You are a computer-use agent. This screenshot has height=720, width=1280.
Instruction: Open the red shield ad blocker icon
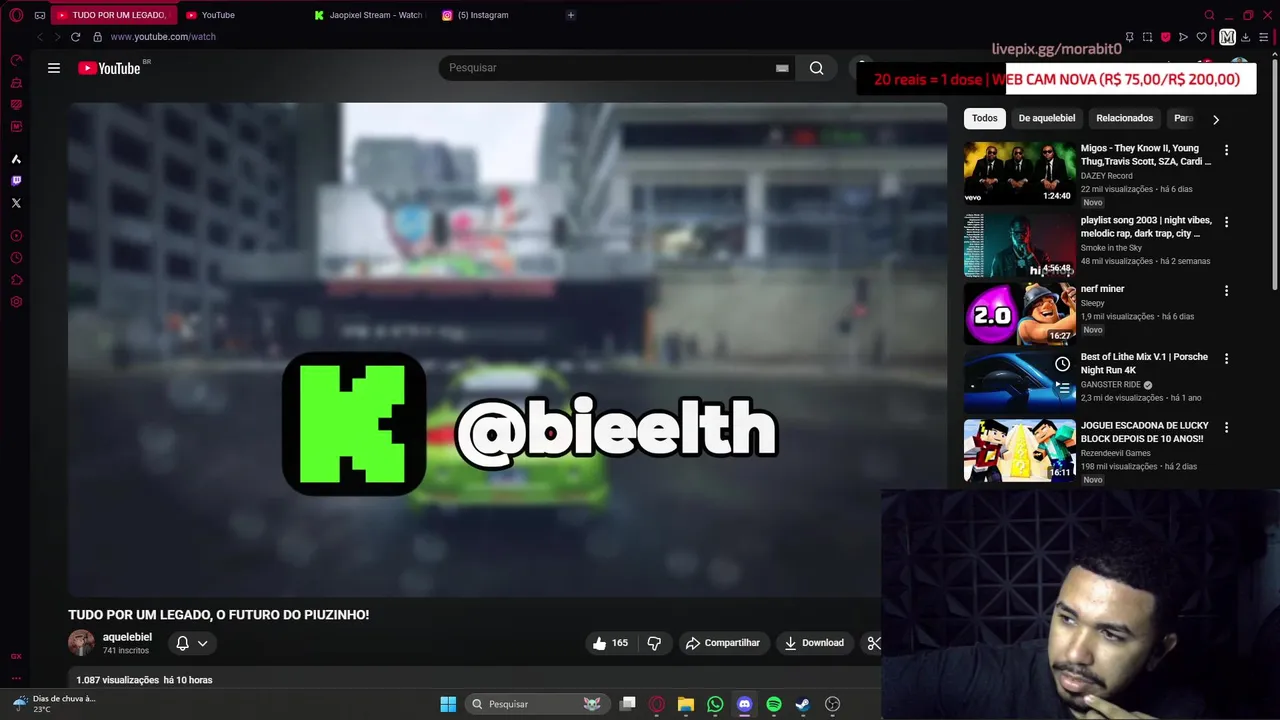tap(1165, 37)
